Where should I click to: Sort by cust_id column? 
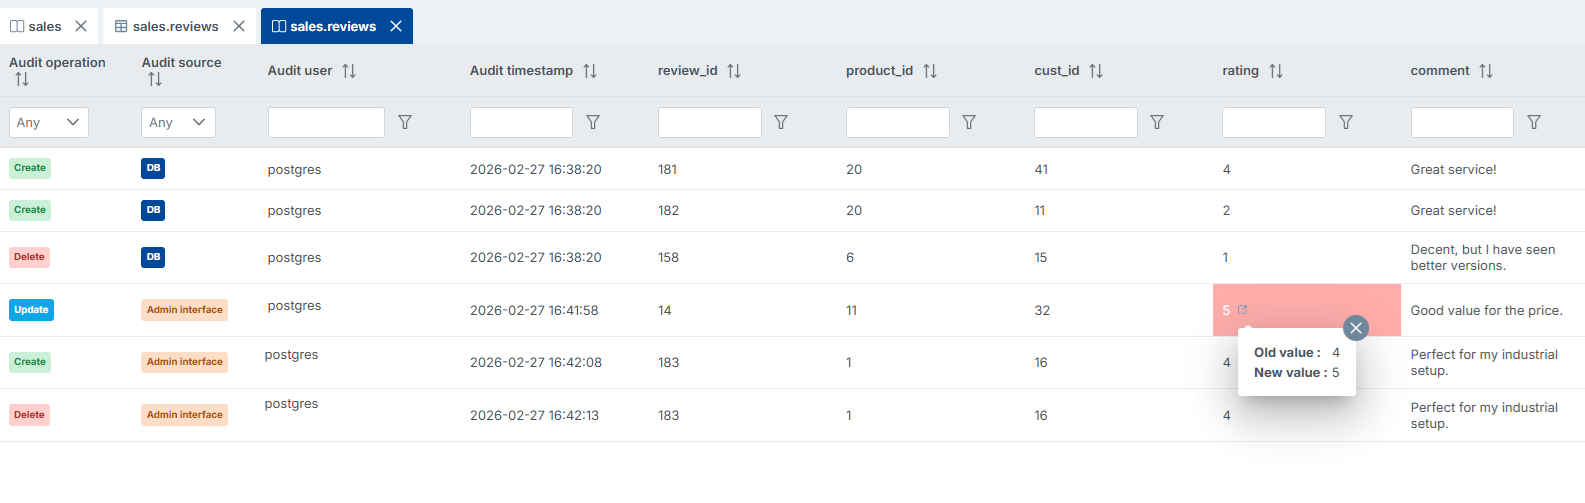click(x=1096, y=71)
